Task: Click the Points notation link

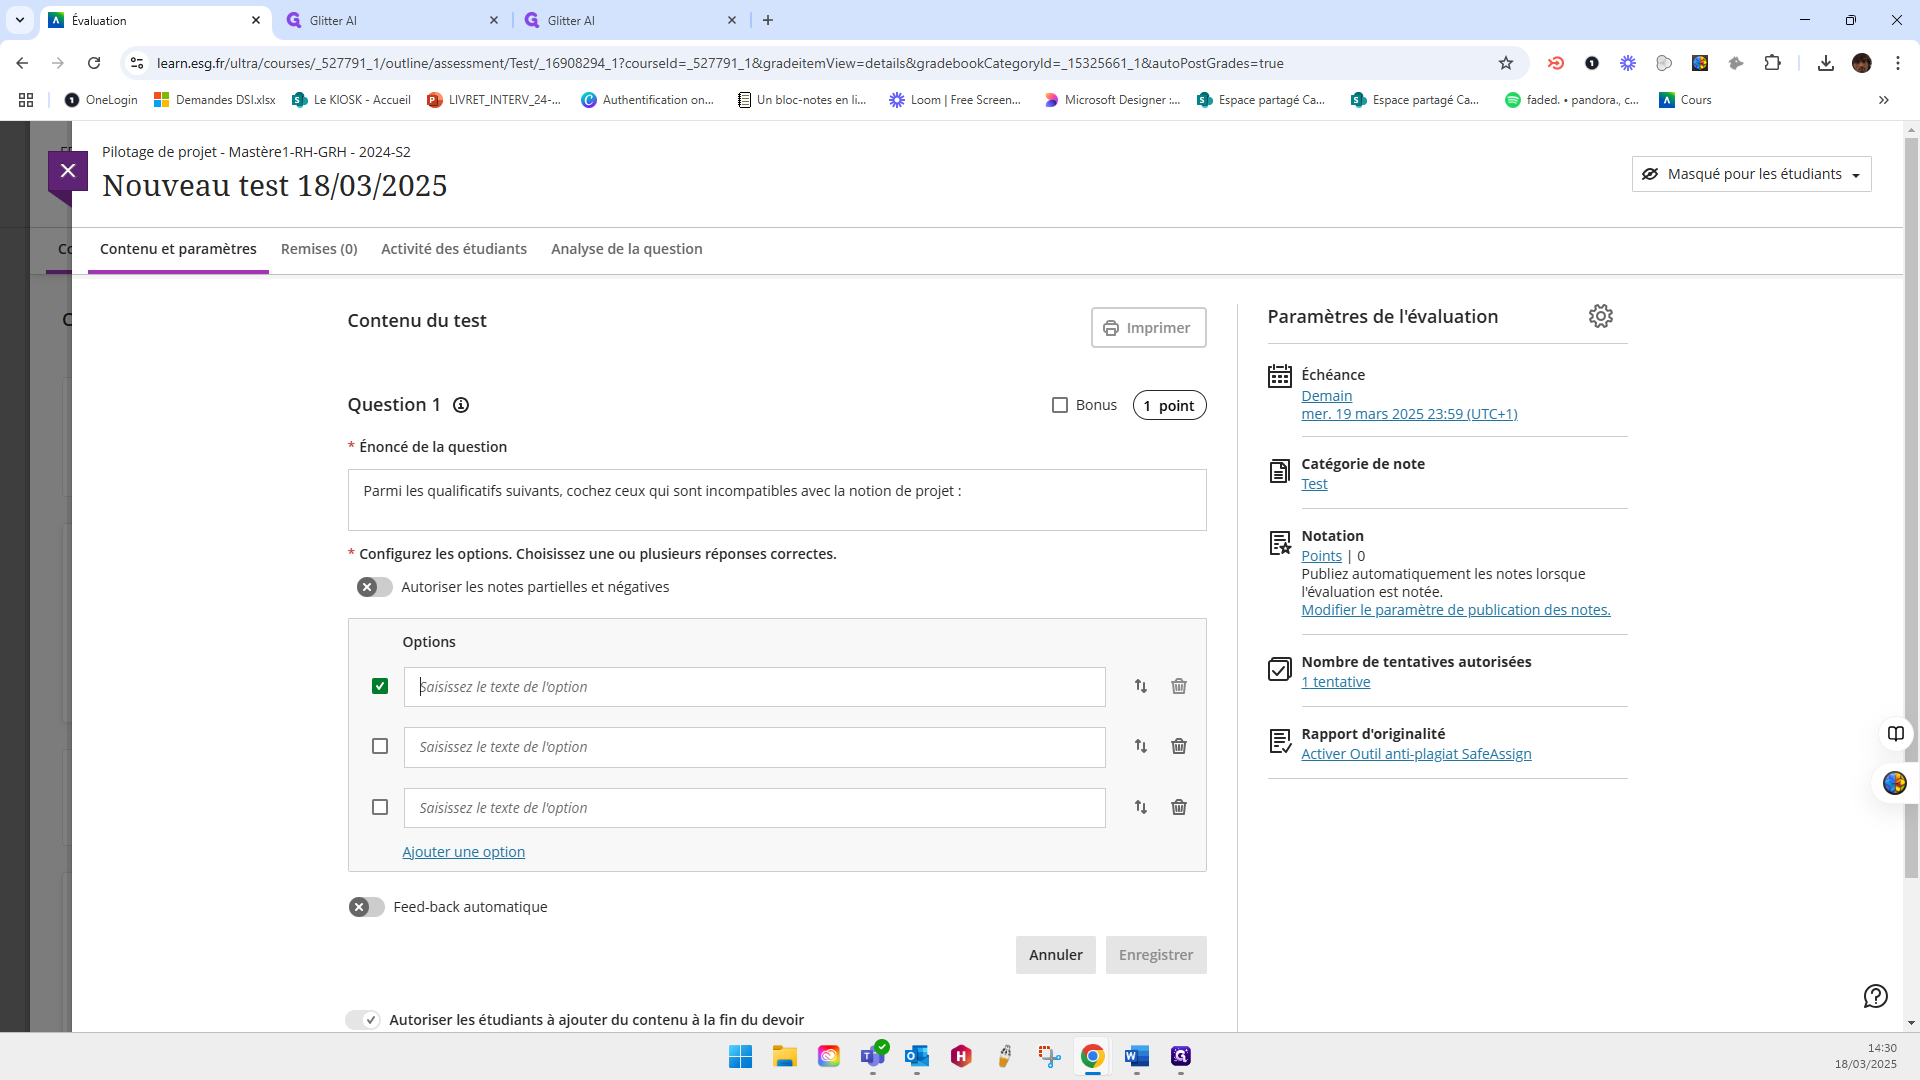Action: (x=1321, y=556)
